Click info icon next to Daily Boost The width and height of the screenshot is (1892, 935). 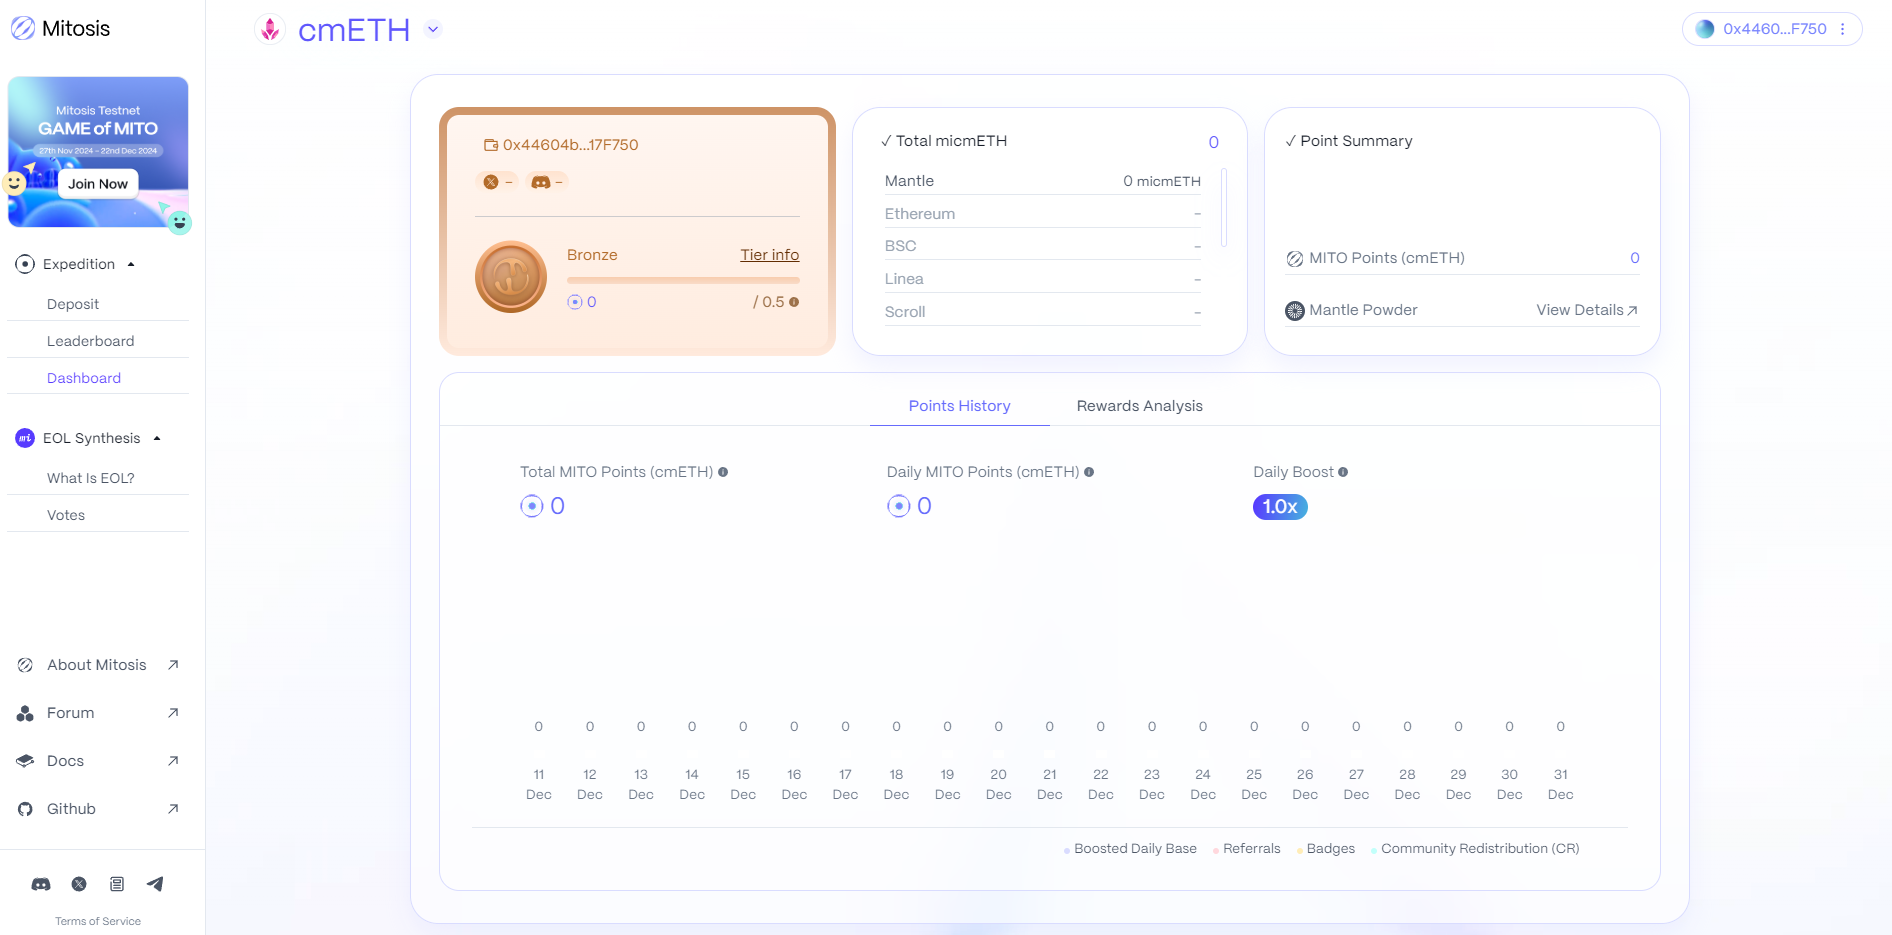[x=1343, y=472]
